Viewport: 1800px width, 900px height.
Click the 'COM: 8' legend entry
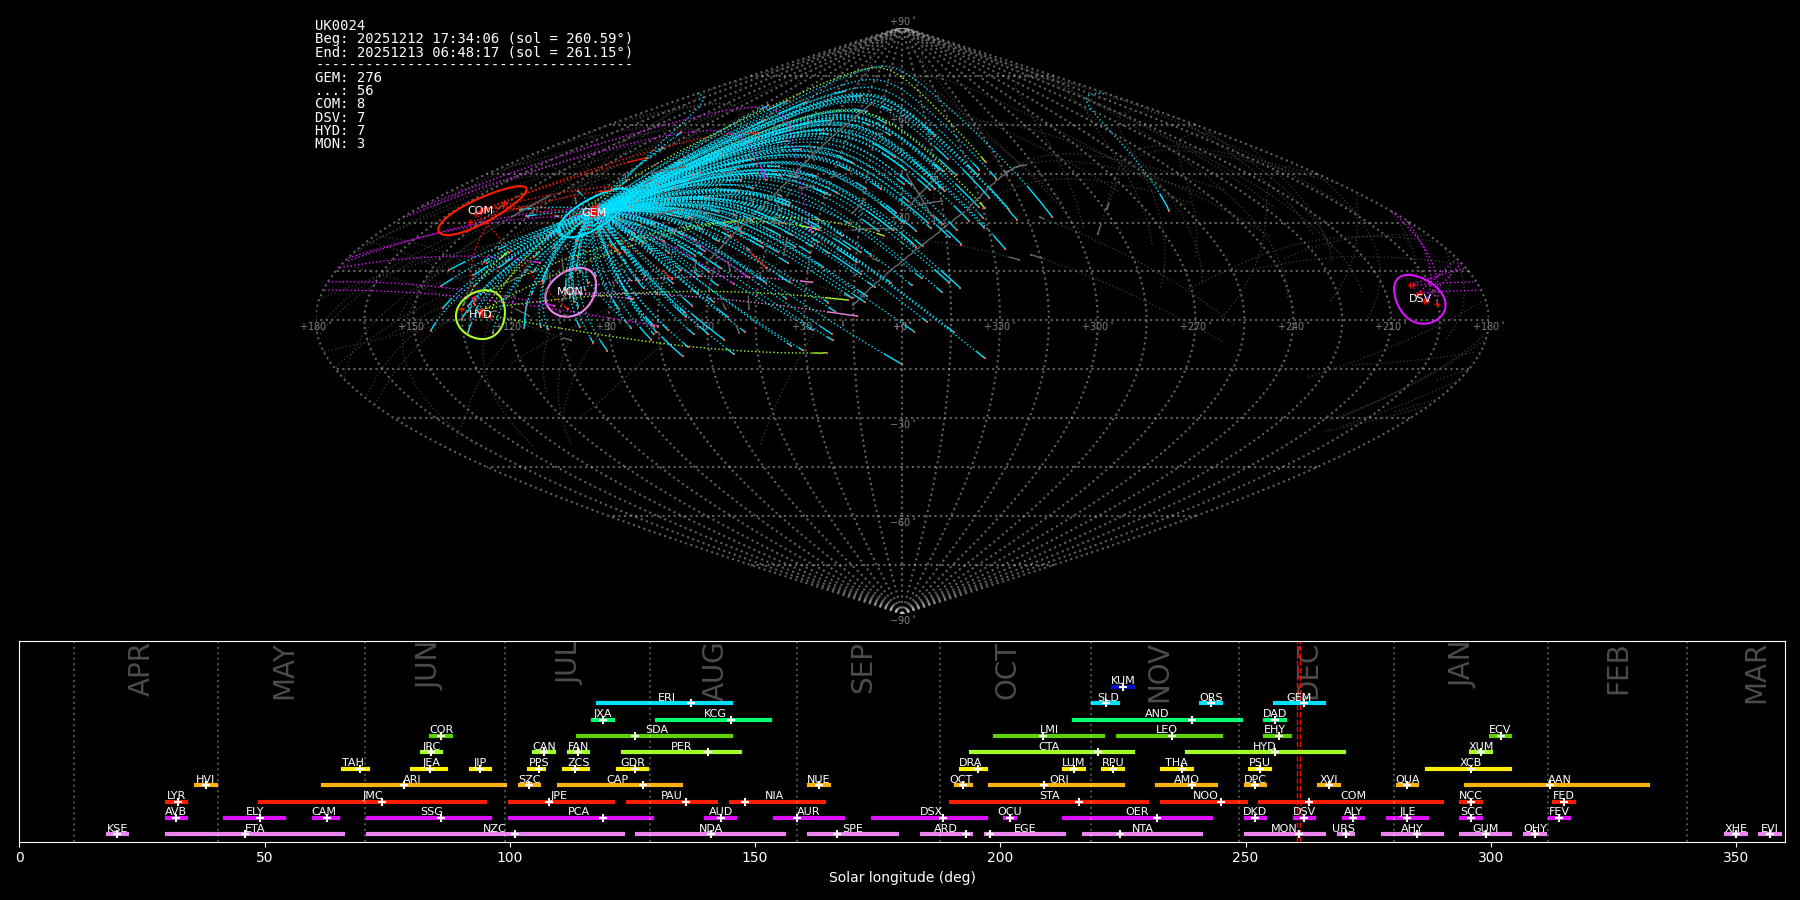[340, 104]
